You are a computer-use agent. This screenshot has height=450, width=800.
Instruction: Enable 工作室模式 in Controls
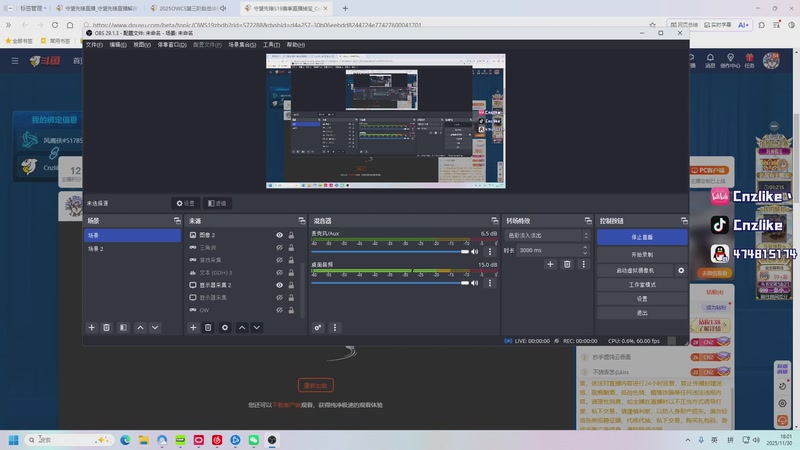coord(642,285)
